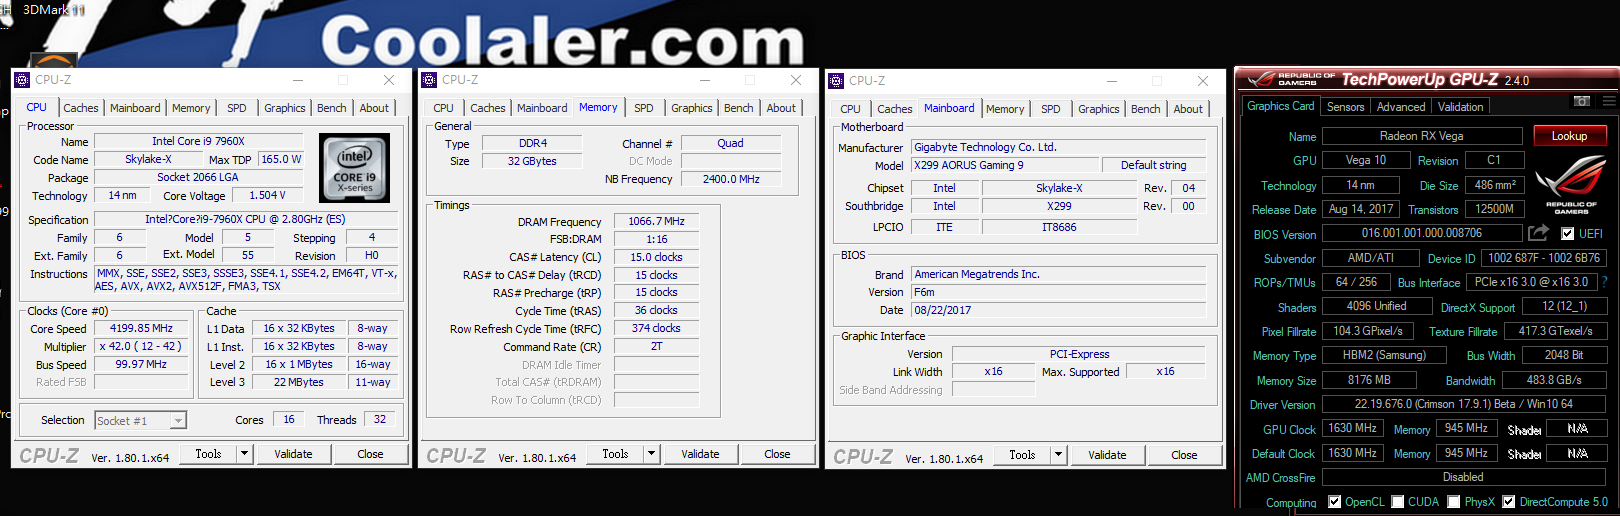Click the Socket 2066 LGA package value

(198, 177)
